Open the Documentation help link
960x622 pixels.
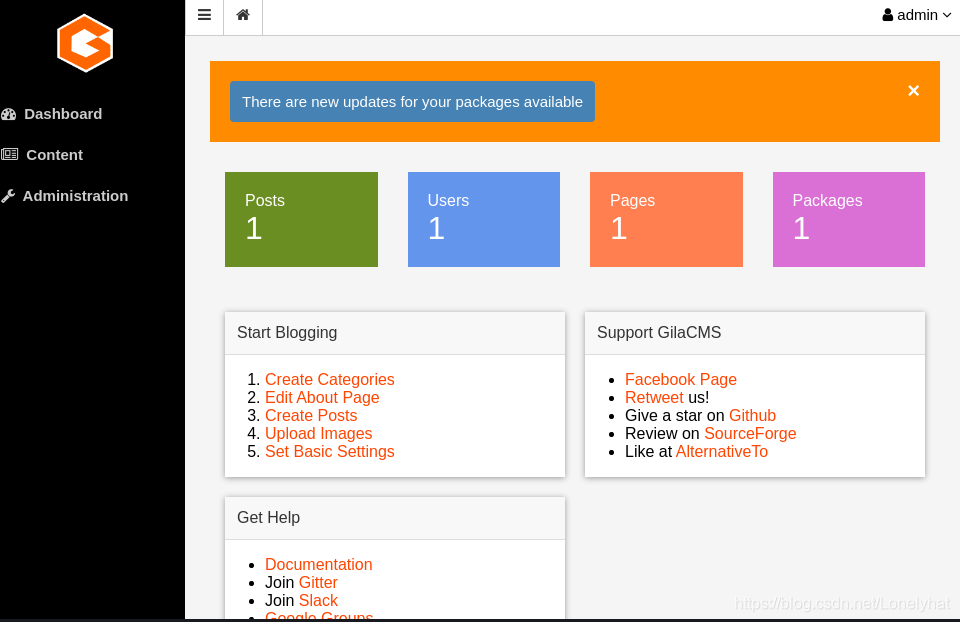pyautogui.click(x=318, y=564)
